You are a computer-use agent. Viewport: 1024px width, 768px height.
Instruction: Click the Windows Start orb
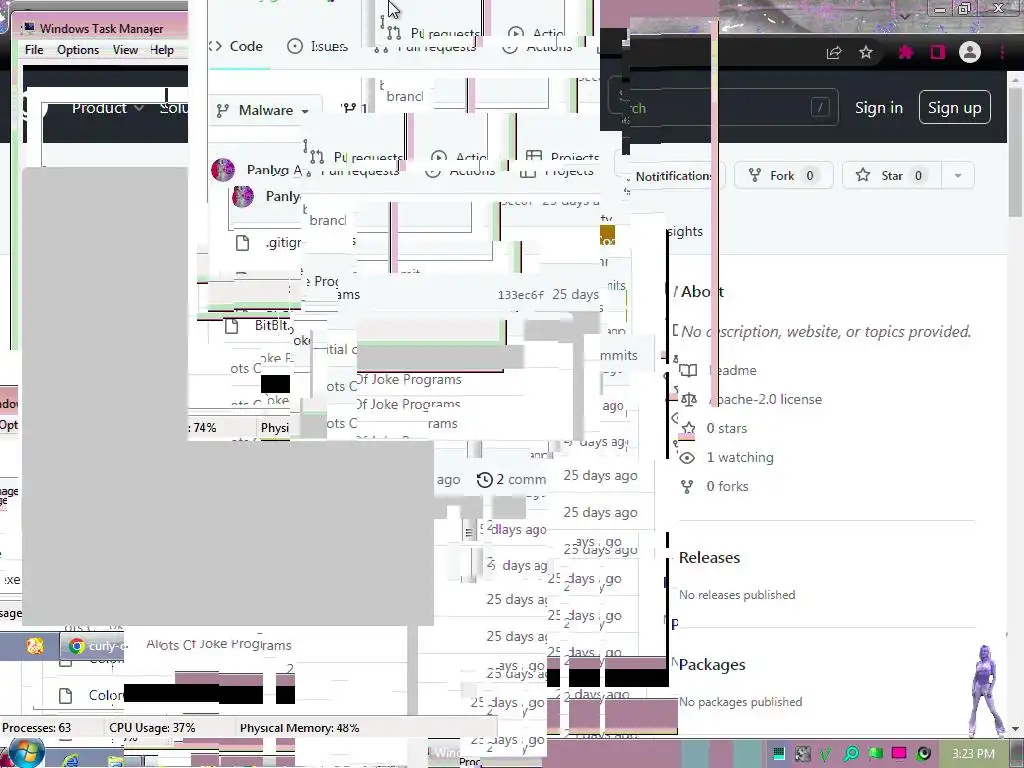(27, 752)
